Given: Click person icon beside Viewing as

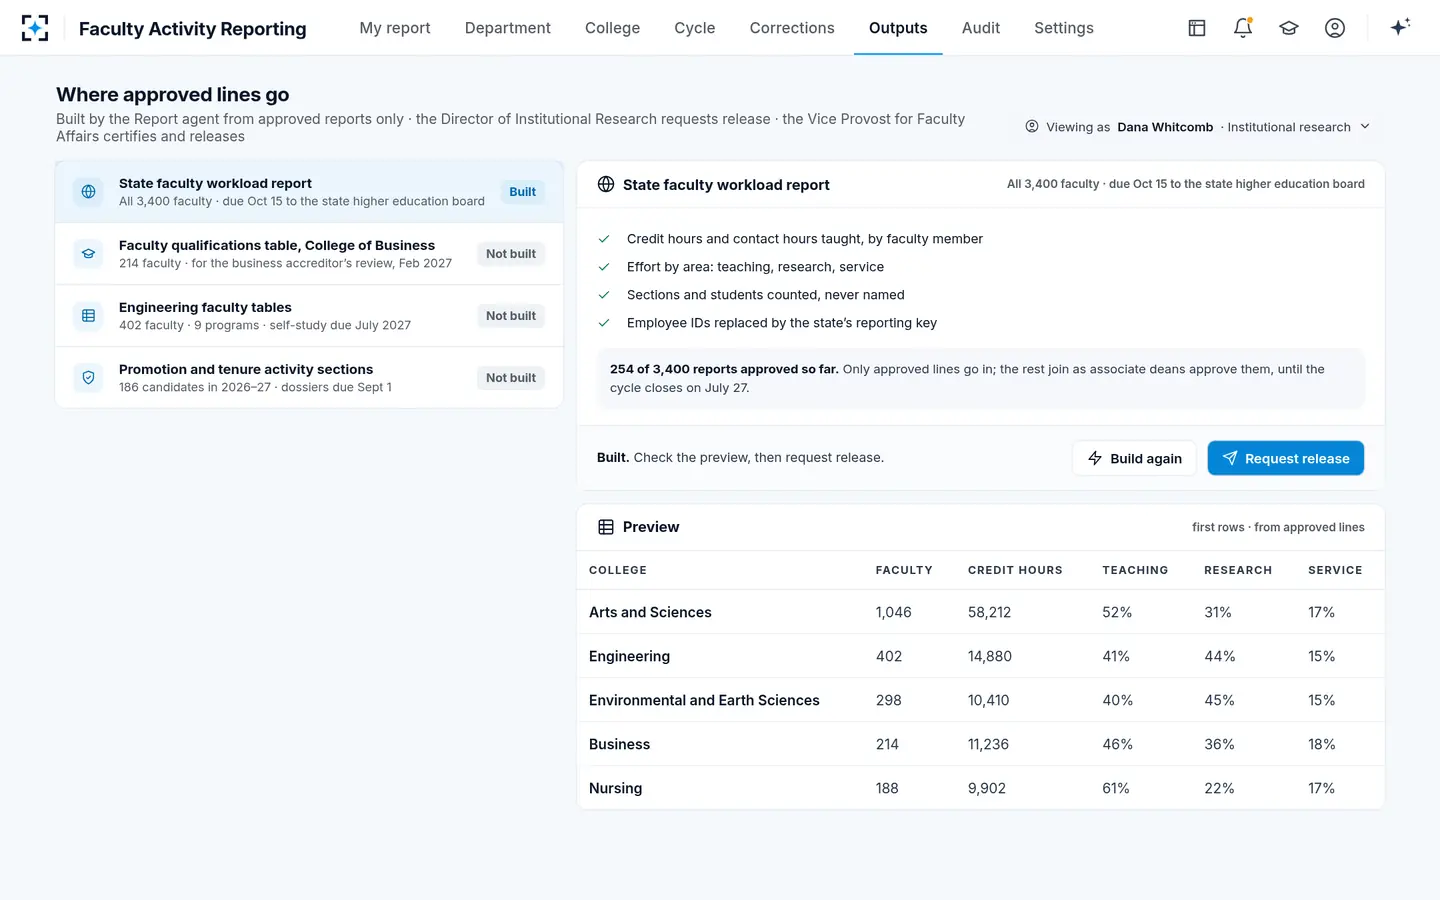Looking at the screenshot, I should tap(1032, 127).
